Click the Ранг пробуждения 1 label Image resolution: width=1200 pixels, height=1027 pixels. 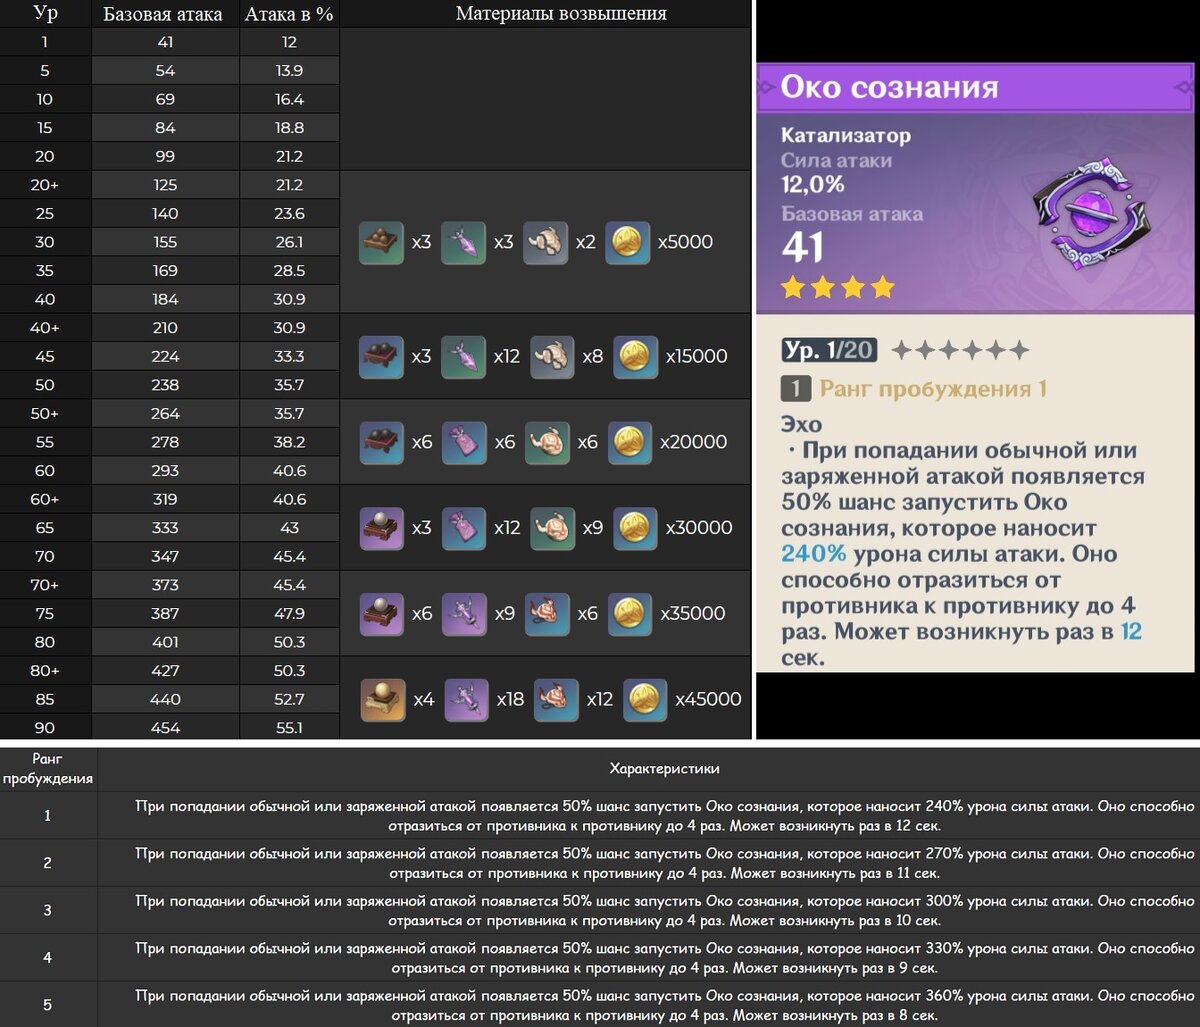[x=933, y=389]
